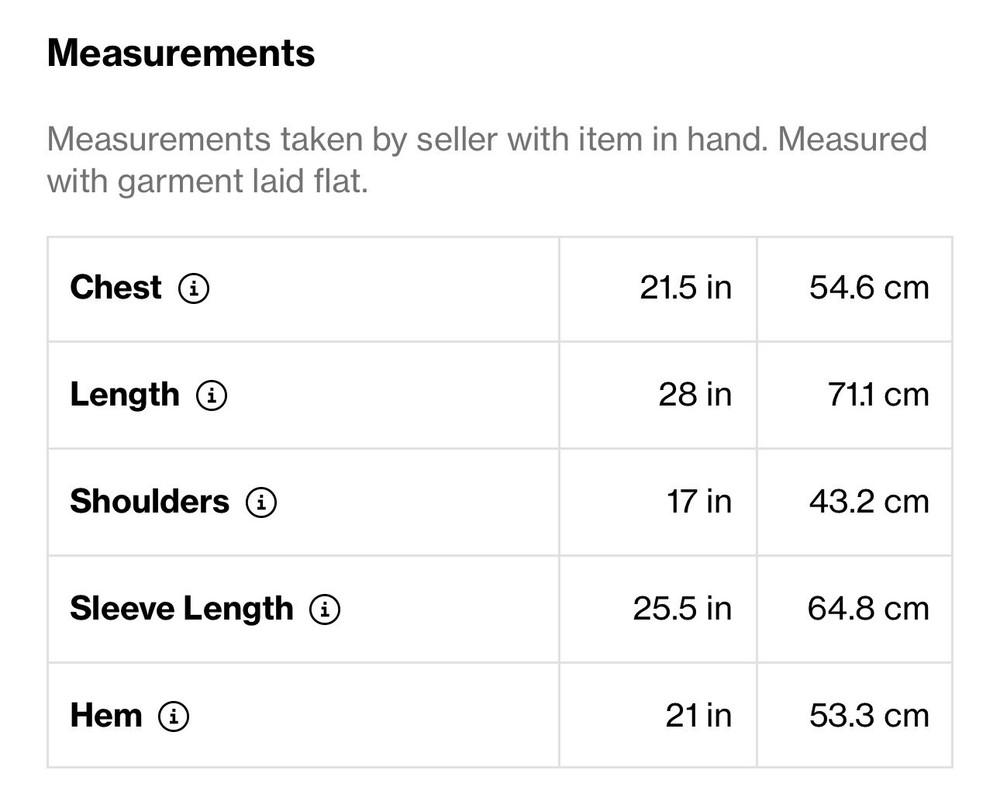Click the 21.5 in chest value
The width and height of the screenshot is (1000, 808).
(x=685, y=288)
